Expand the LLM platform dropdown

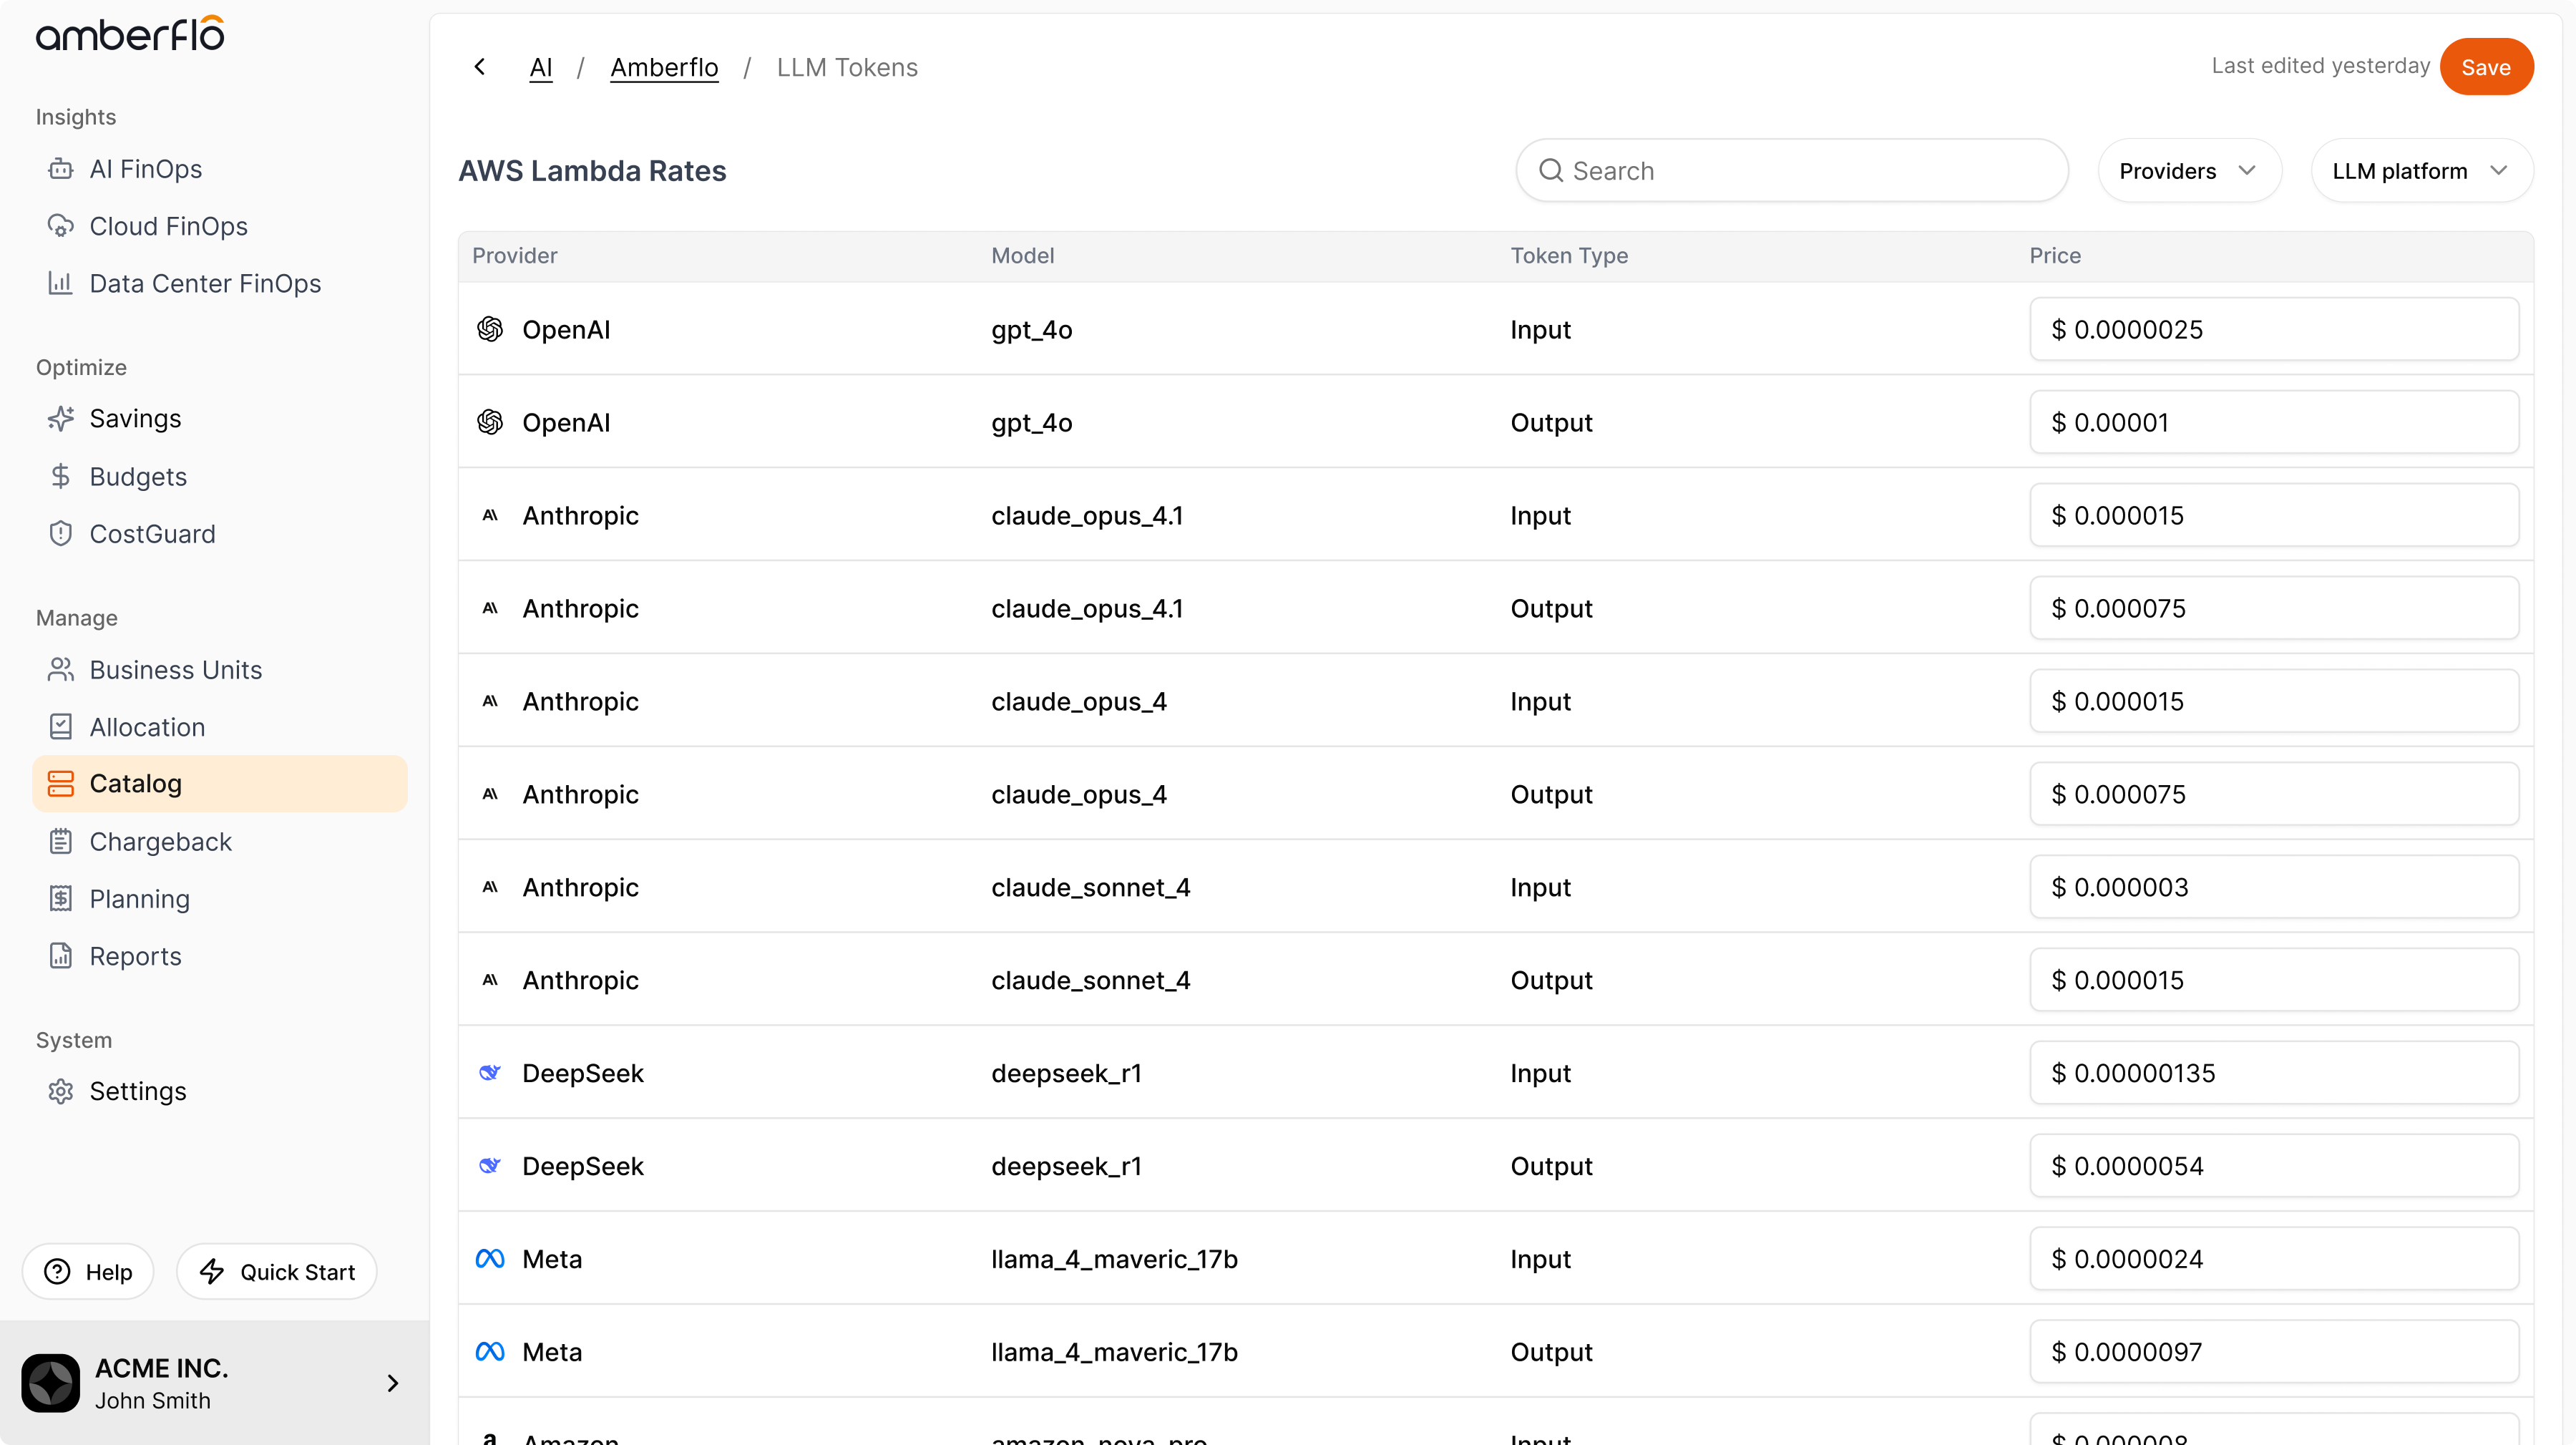2420,171
